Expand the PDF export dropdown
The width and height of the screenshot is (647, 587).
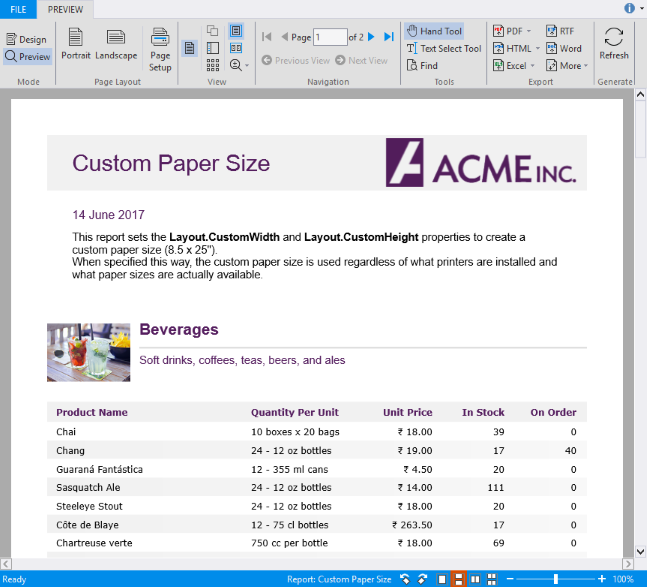(x=529, y=31)
